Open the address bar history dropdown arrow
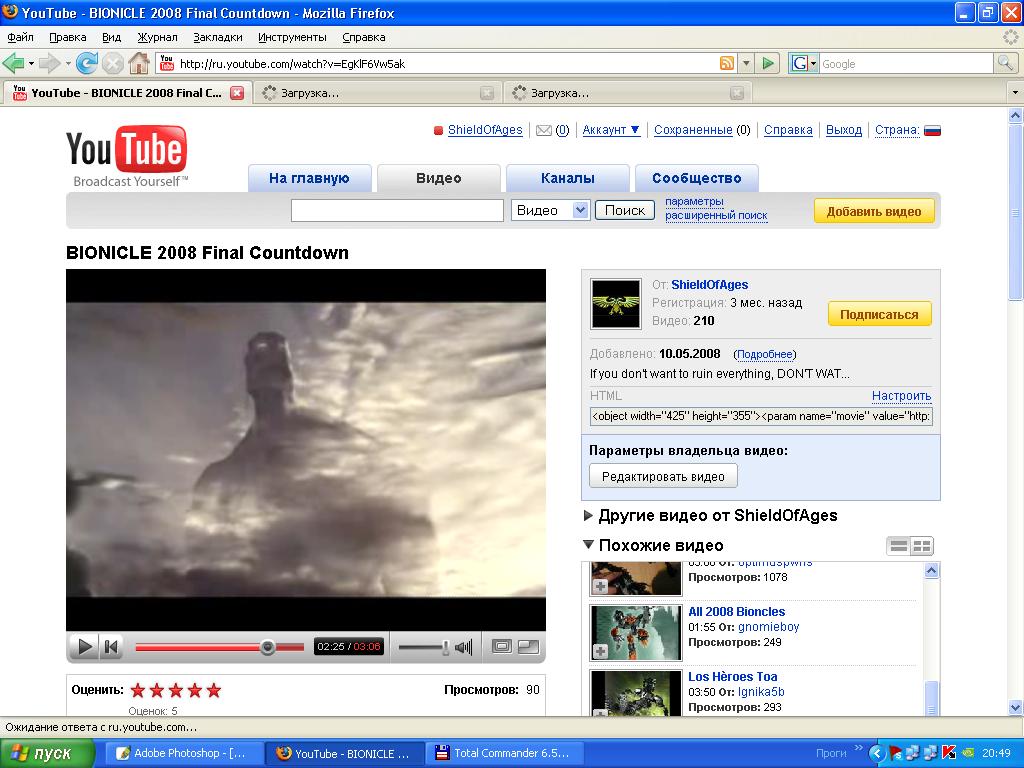Viewport: 1024px width, 768px height. [x=746, y=63]
